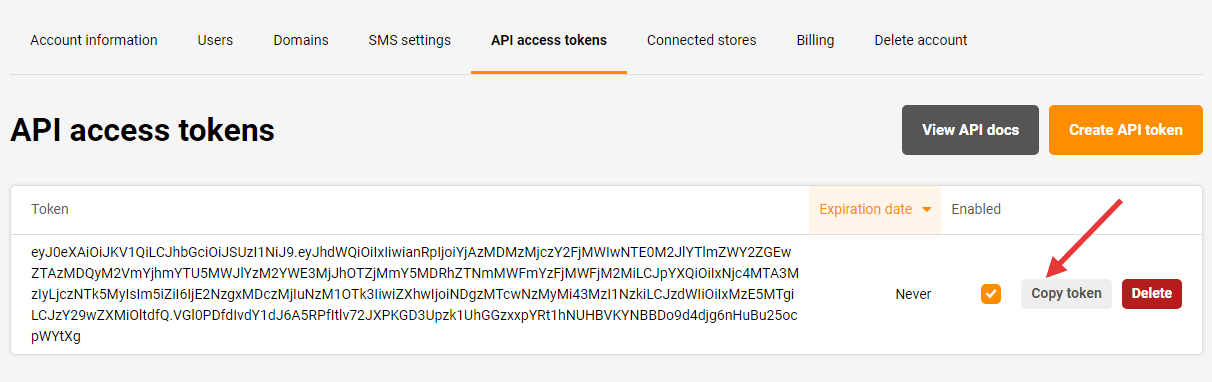Delete the token with red Delete button

1152,294
